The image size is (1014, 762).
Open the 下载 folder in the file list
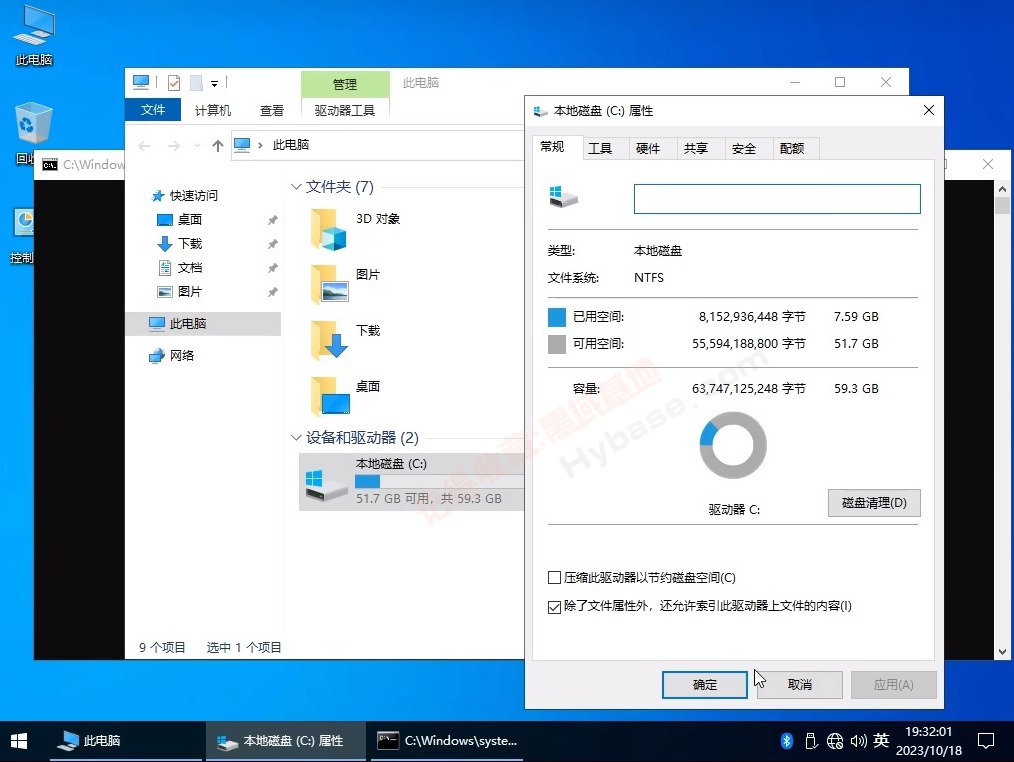pyautogui.click(x=330, y=340)
